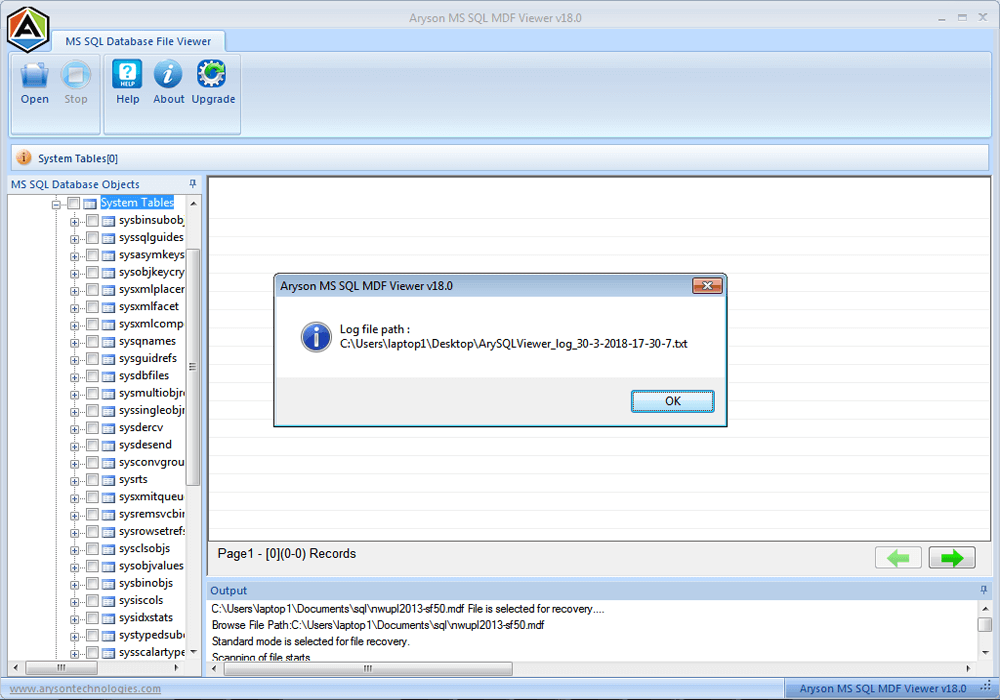Click the vertical scrollbar thumb of object tree
The width and height of the screenshot is (1000, 700).
pos(193,367)
